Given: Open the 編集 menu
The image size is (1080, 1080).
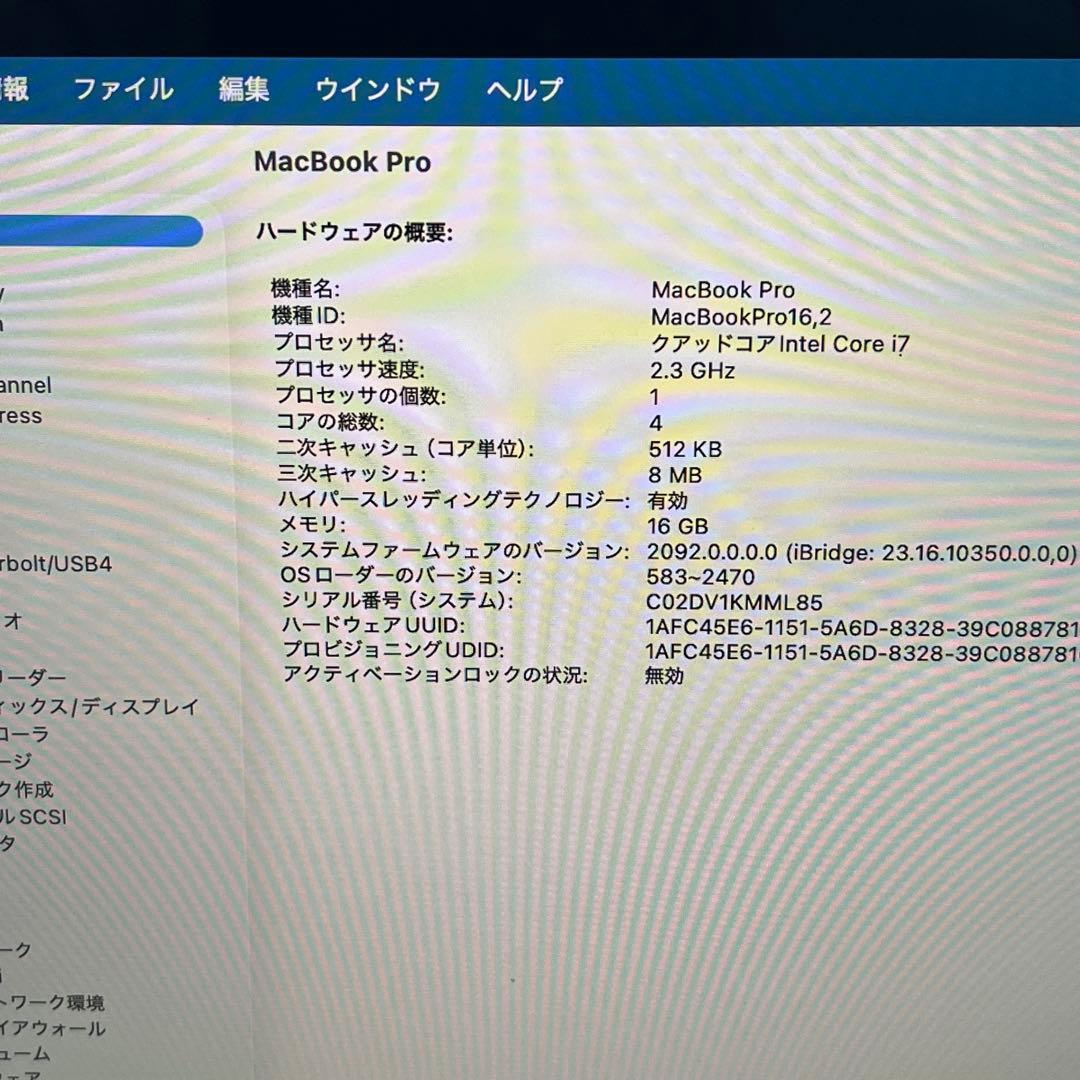Looking at the screenshot, I should [x=244, y=90].
